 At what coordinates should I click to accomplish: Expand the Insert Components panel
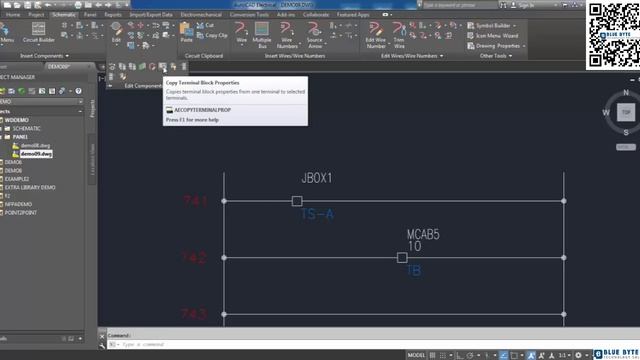point(44,56)
